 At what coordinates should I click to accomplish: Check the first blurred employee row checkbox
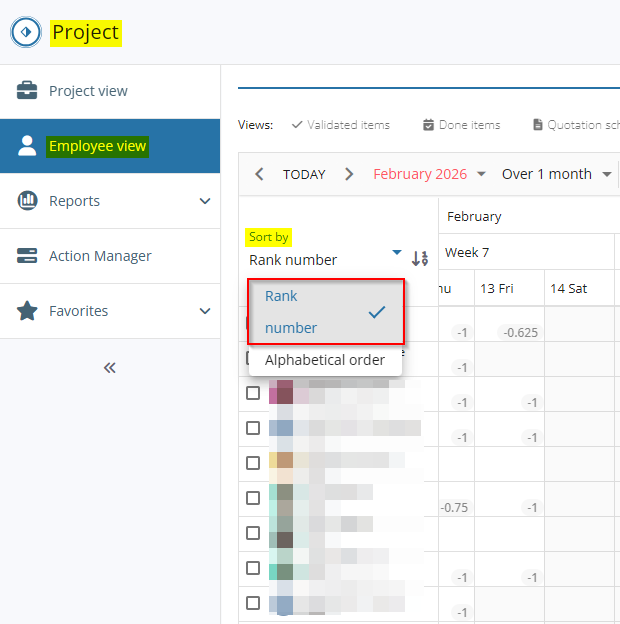pyautogui.click(x=253, y=393)
